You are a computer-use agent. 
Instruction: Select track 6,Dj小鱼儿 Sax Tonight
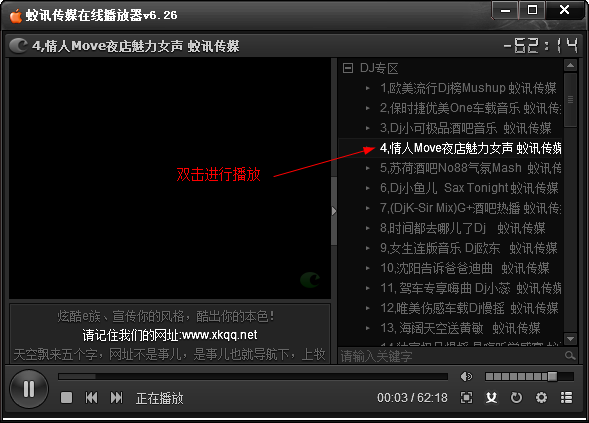pyautogui.click(x=469, y=188)
